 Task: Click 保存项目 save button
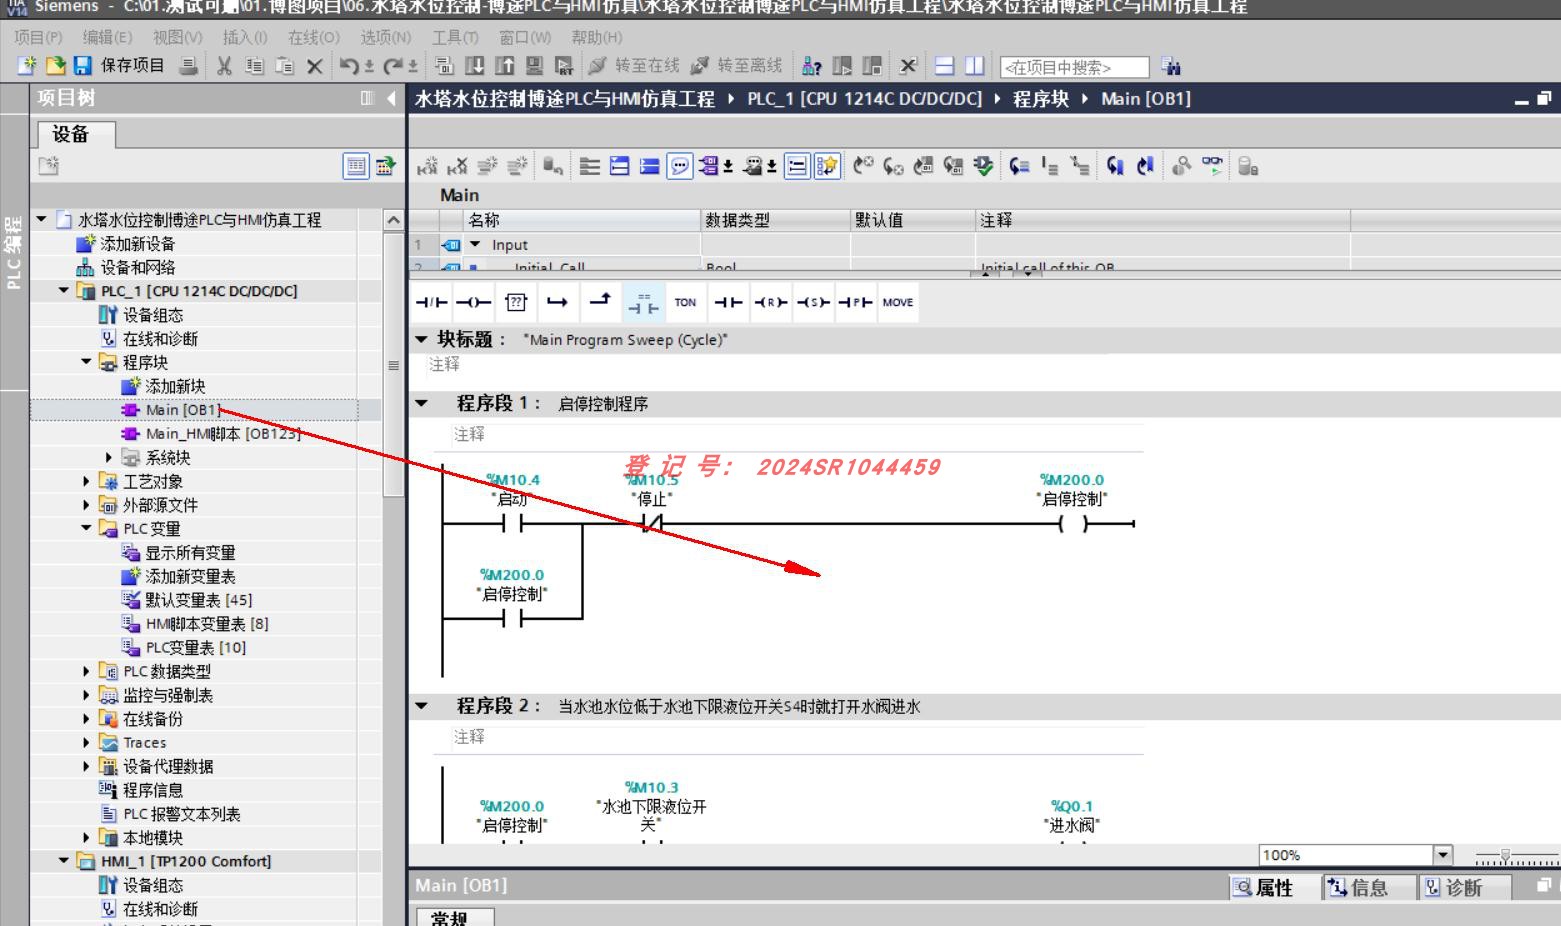120,66
